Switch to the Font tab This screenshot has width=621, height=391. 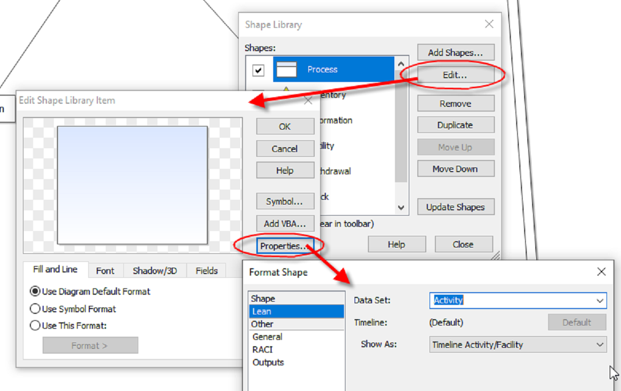pyautogui.click(x=105, y=271)
